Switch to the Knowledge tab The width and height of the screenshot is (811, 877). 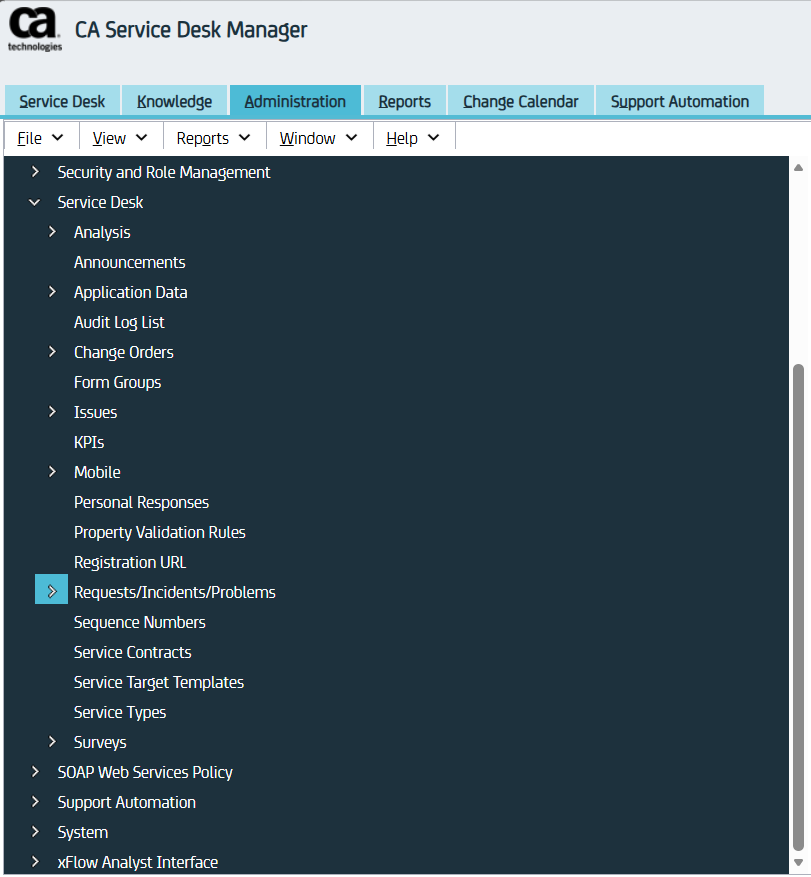click(x=174, y=101)
